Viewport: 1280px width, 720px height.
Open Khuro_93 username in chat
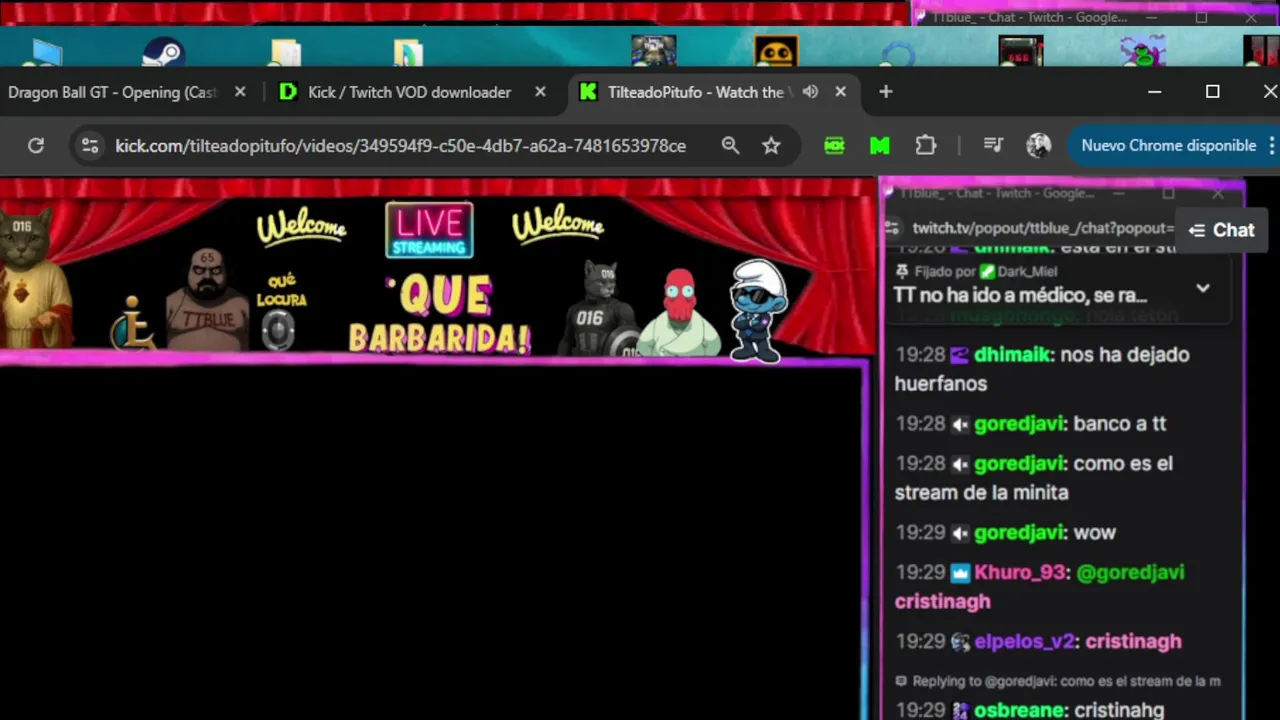pos(1021,573)
